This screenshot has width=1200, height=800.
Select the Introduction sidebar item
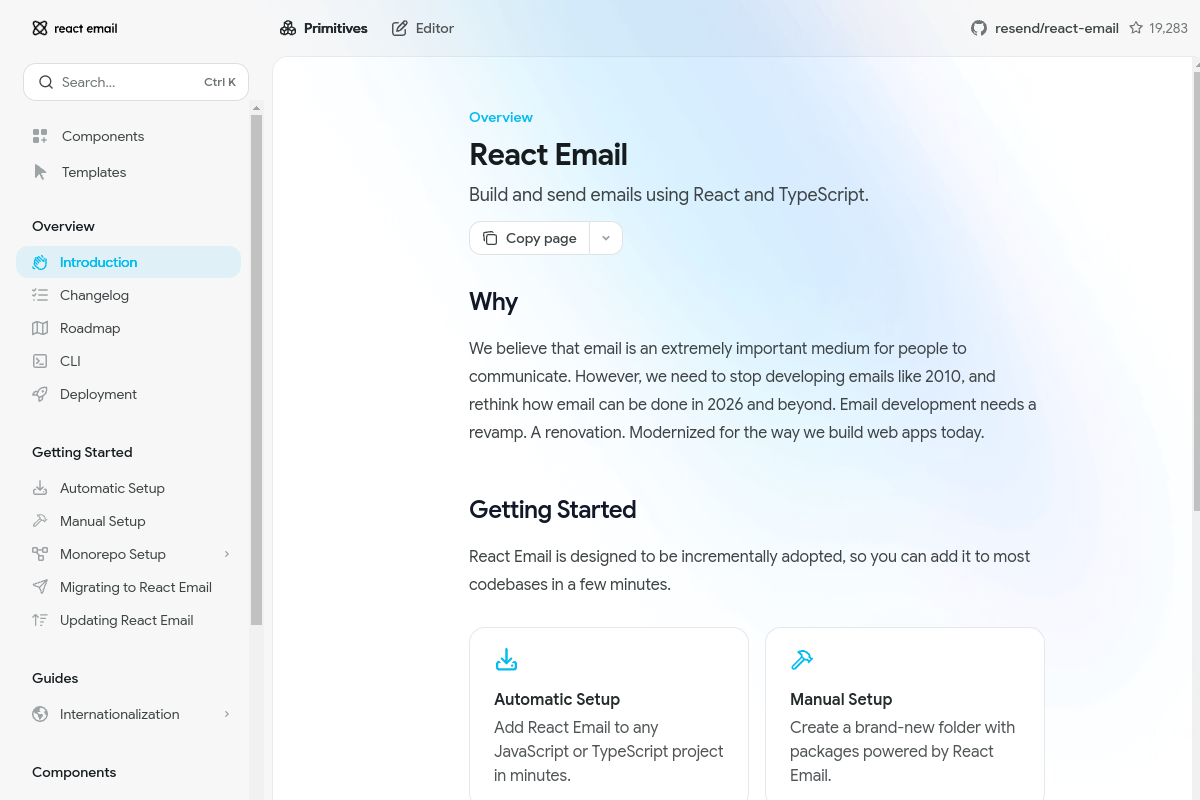coord(128,262)
